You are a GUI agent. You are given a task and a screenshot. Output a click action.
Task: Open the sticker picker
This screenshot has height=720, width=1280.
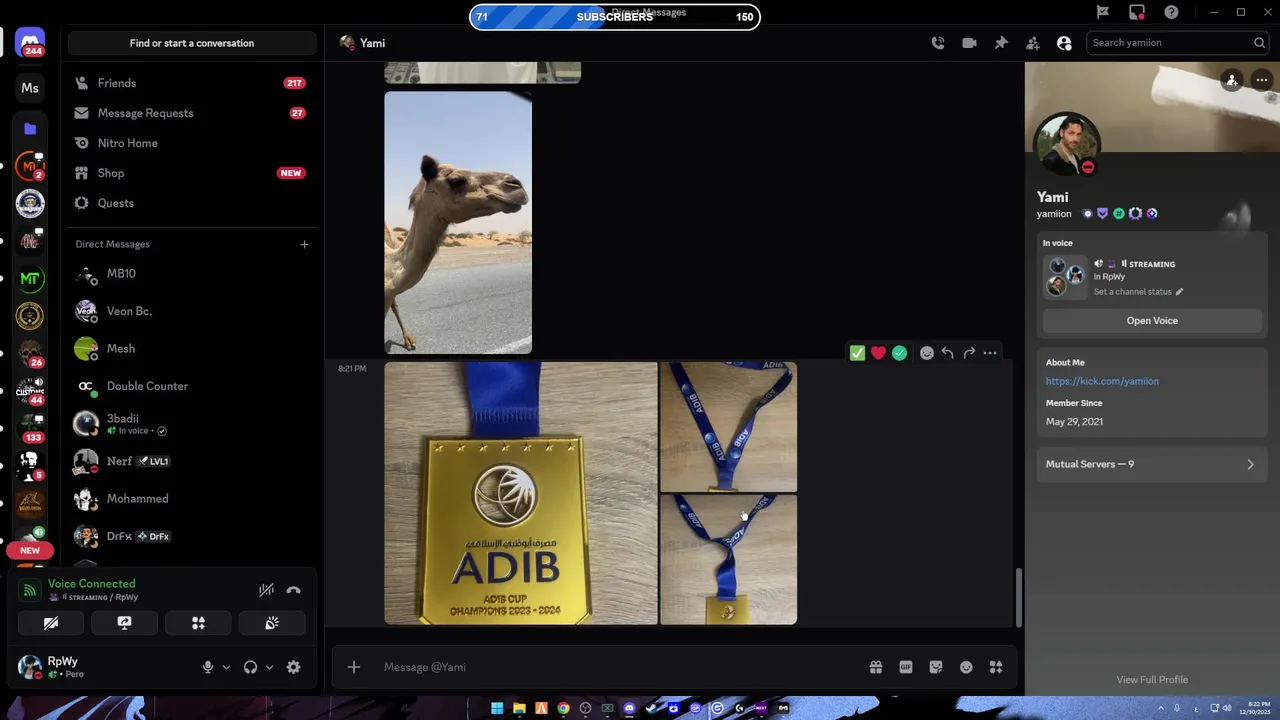click(x=936, y=667)
